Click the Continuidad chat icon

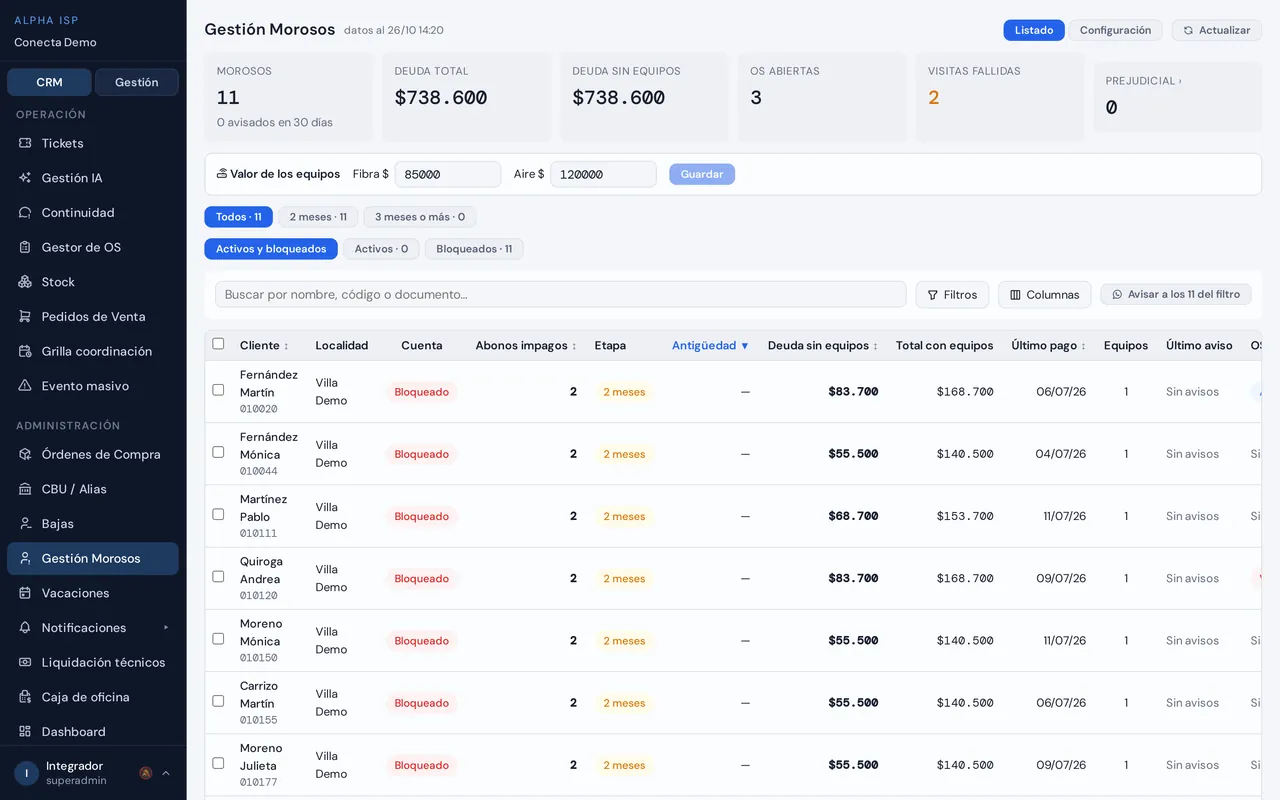coord(25,213)
